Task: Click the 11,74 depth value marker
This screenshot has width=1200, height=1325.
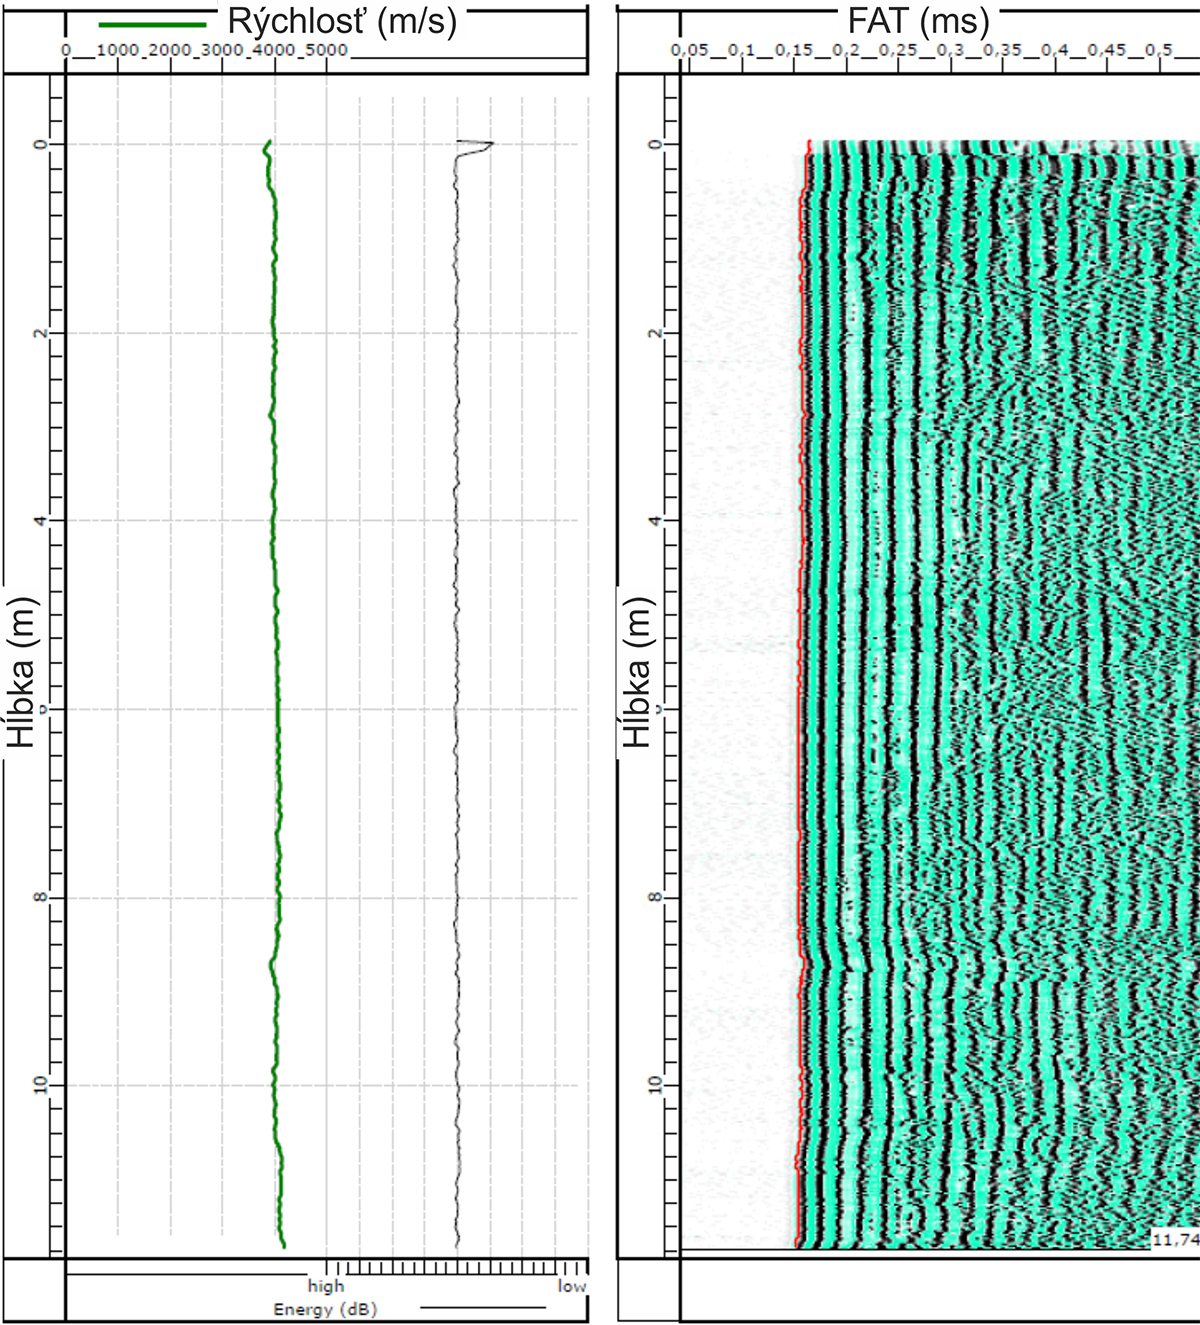Action: [x=1175, y=1240]
